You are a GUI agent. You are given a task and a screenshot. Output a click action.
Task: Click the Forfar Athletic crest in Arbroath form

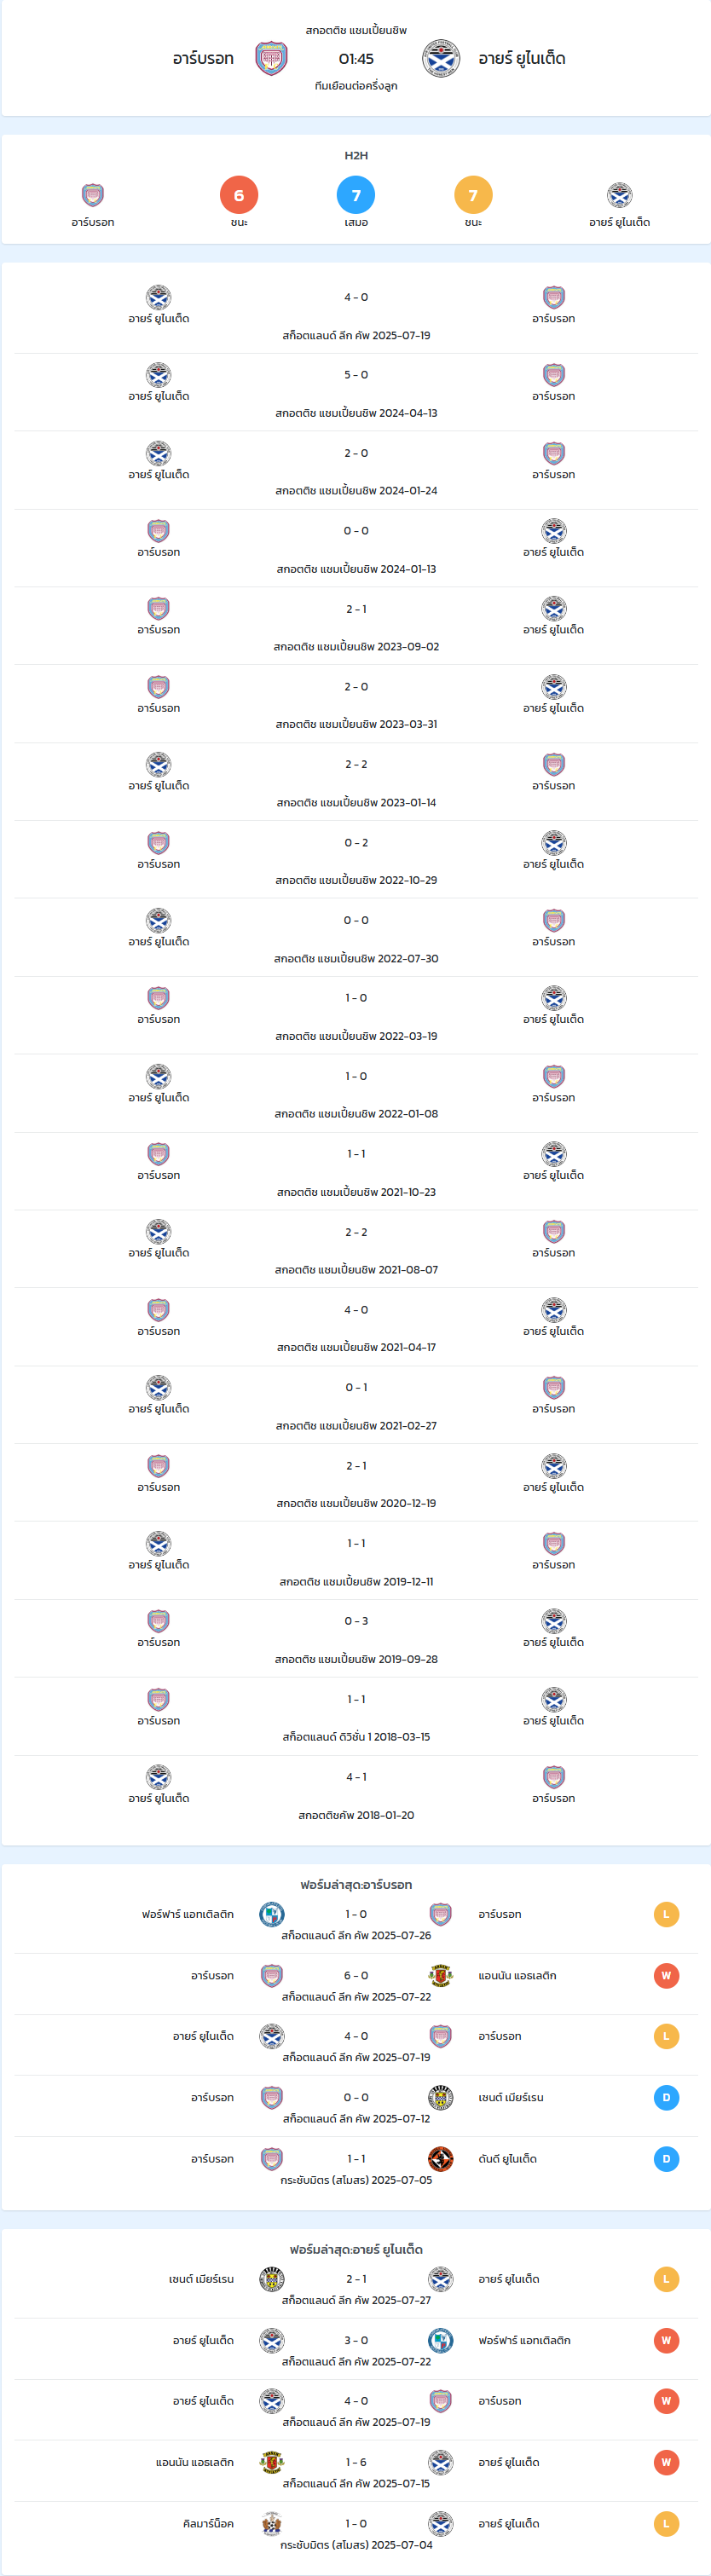(272, 1914)
